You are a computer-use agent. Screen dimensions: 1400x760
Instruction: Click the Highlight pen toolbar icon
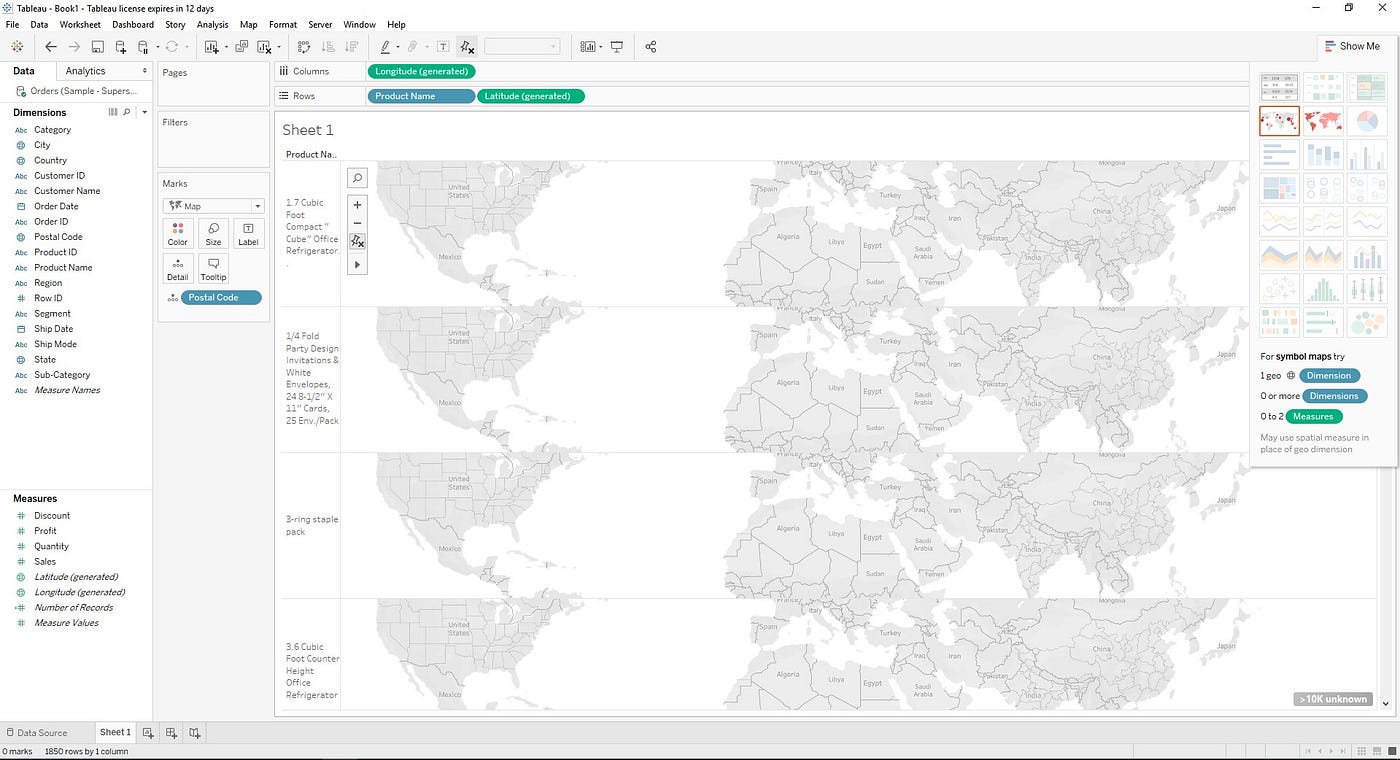(x=385, y=46)
